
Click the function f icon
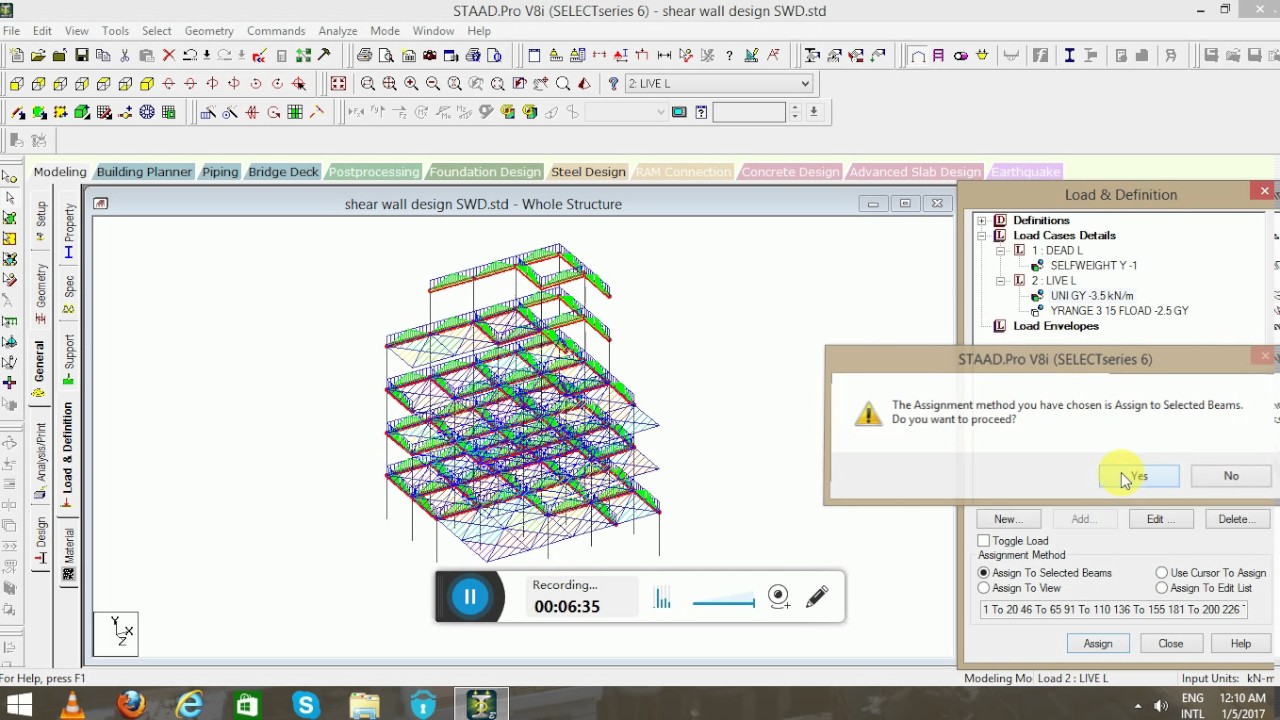[x=1040, y=56]
